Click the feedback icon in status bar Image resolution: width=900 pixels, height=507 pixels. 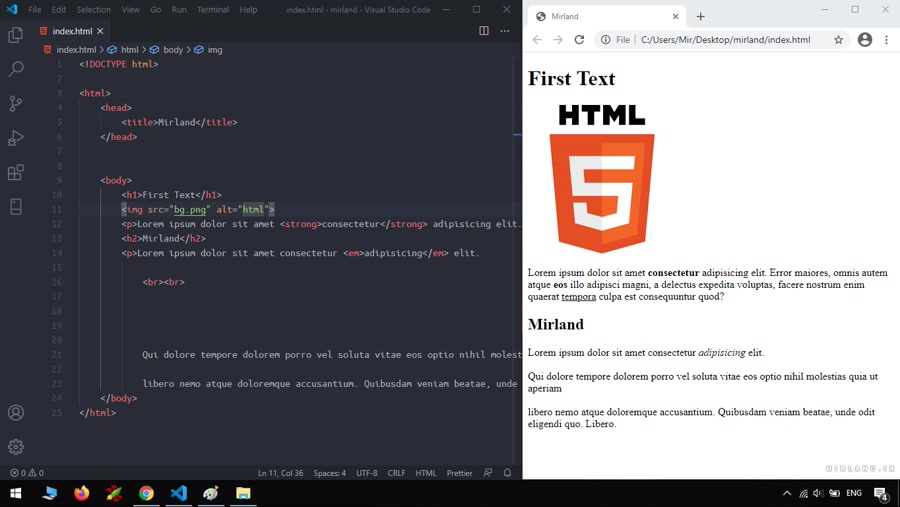tap(488, 473)
